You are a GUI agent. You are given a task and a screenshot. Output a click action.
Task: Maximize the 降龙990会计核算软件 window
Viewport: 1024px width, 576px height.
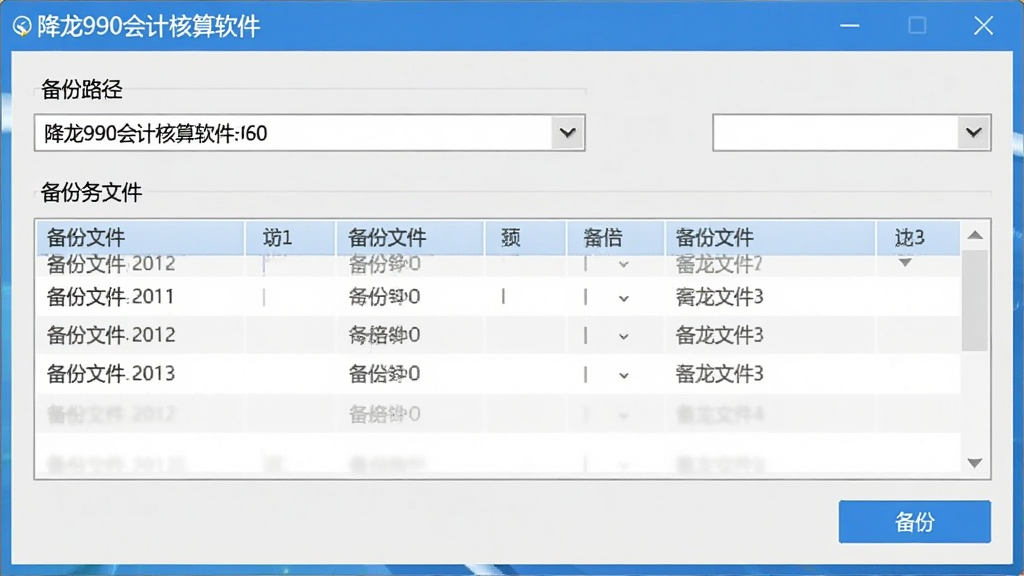tap(917, 26)
